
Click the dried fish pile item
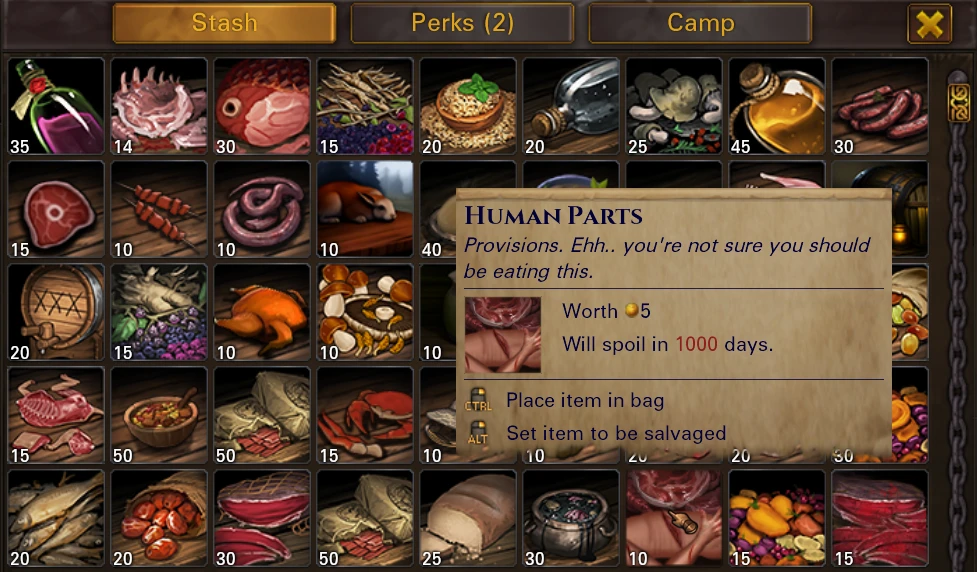coord(56,518)
